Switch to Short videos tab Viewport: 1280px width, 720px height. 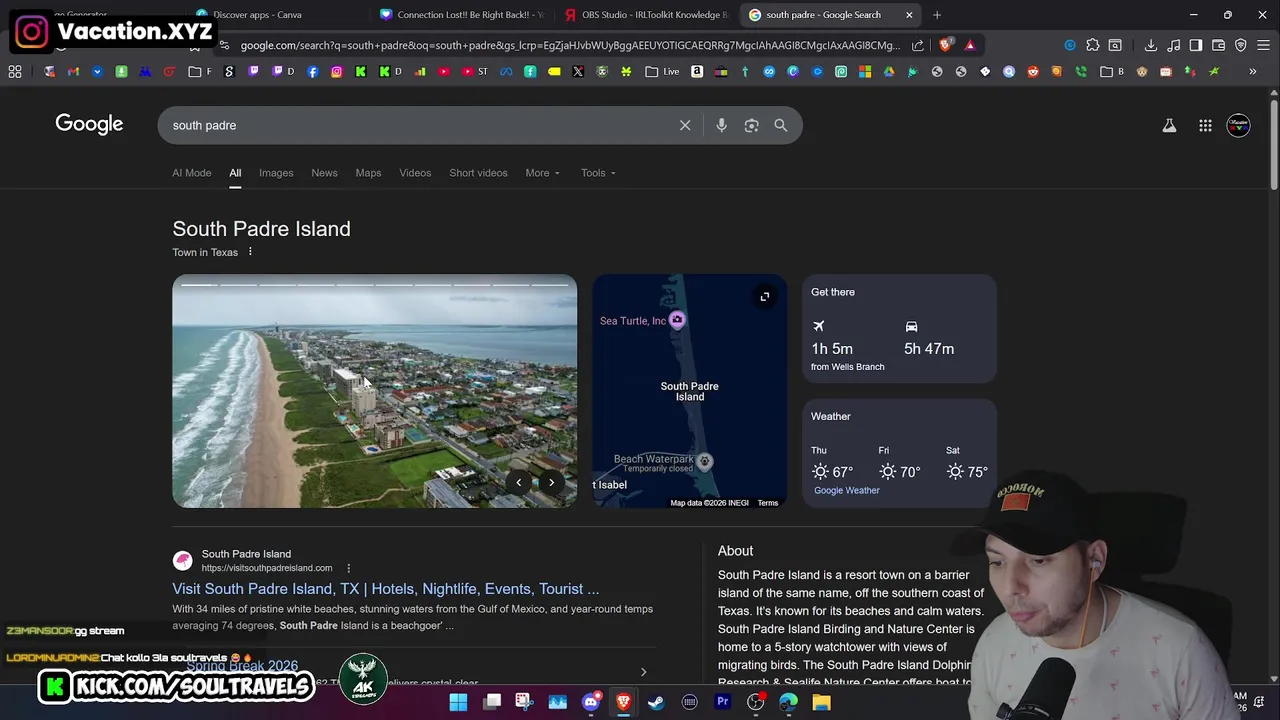pos(478,173)
